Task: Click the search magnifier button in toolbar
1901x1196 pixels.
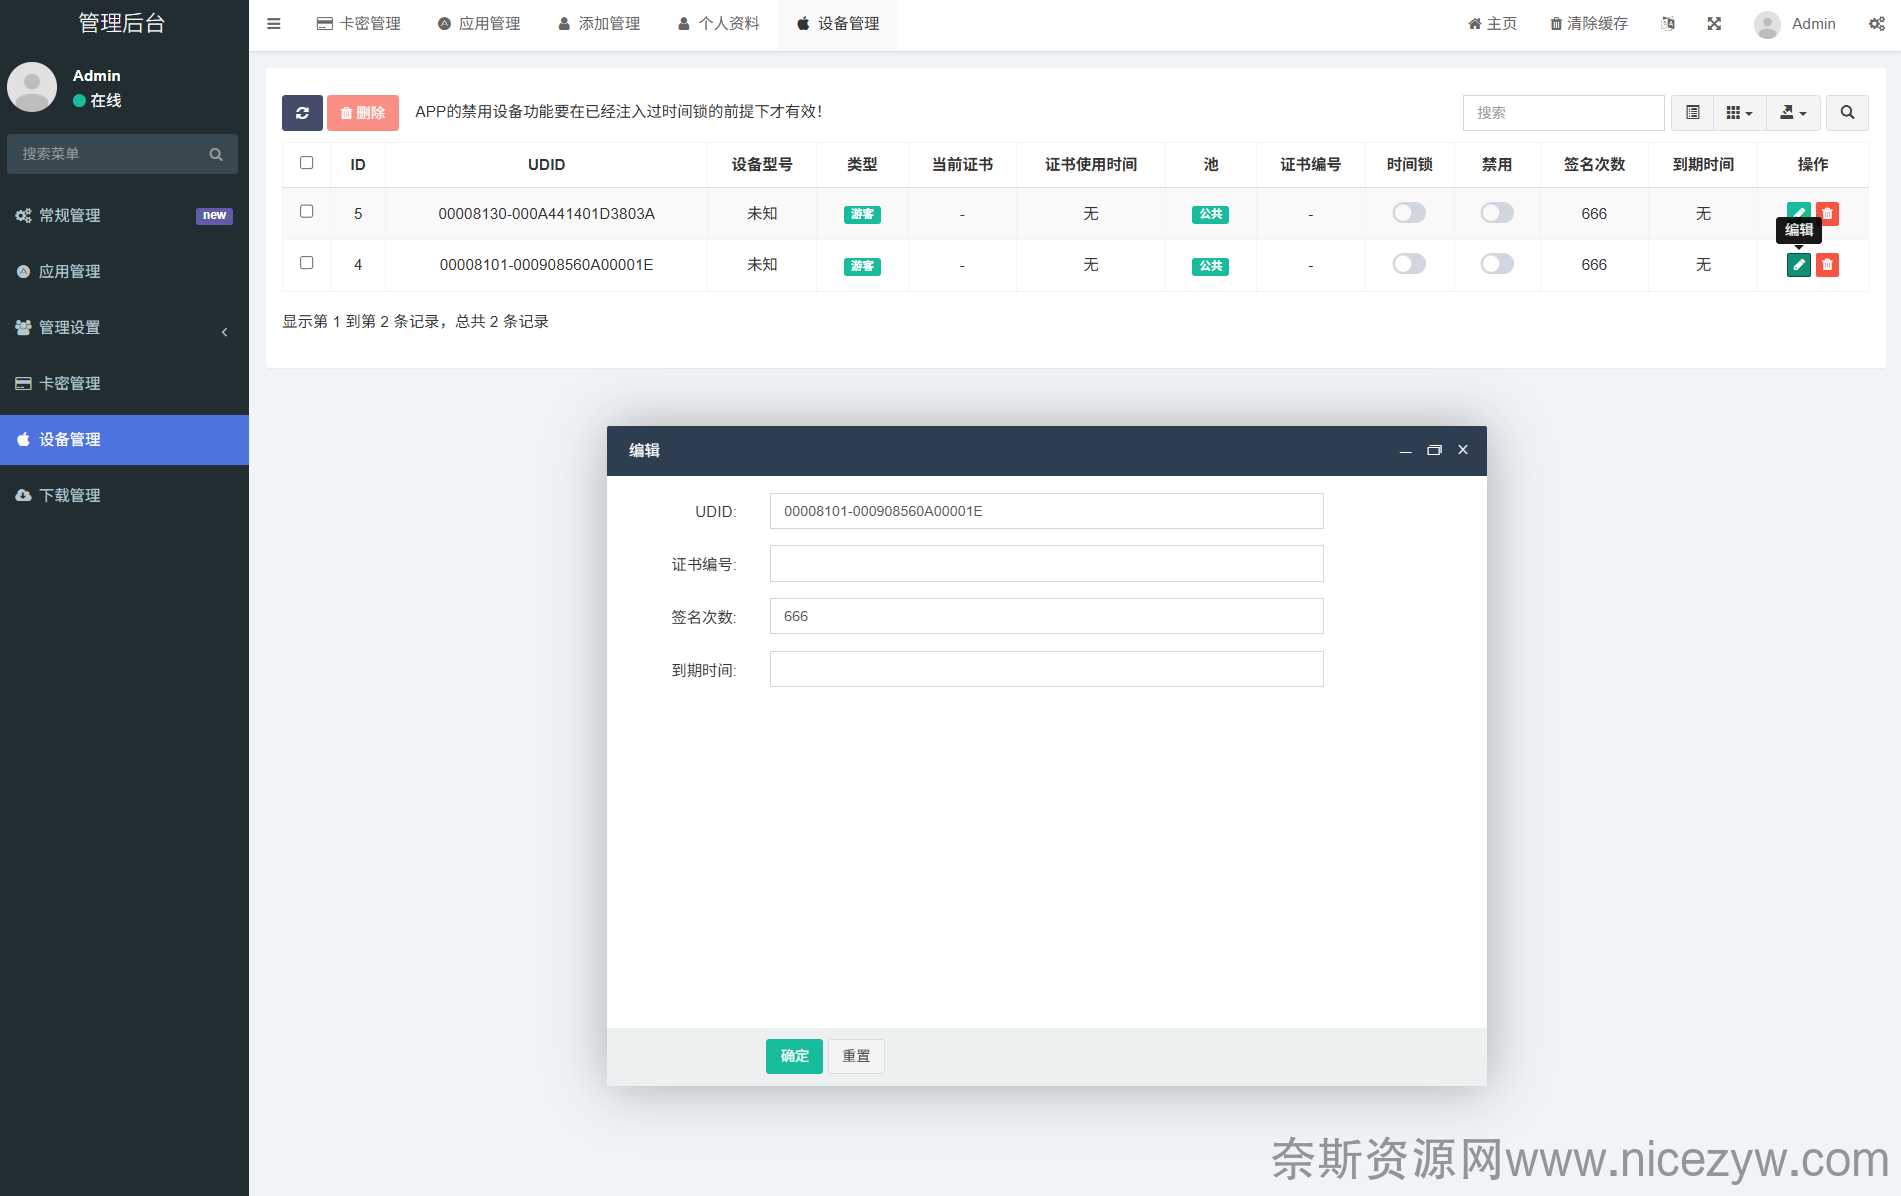Action: pos(1847,113)
